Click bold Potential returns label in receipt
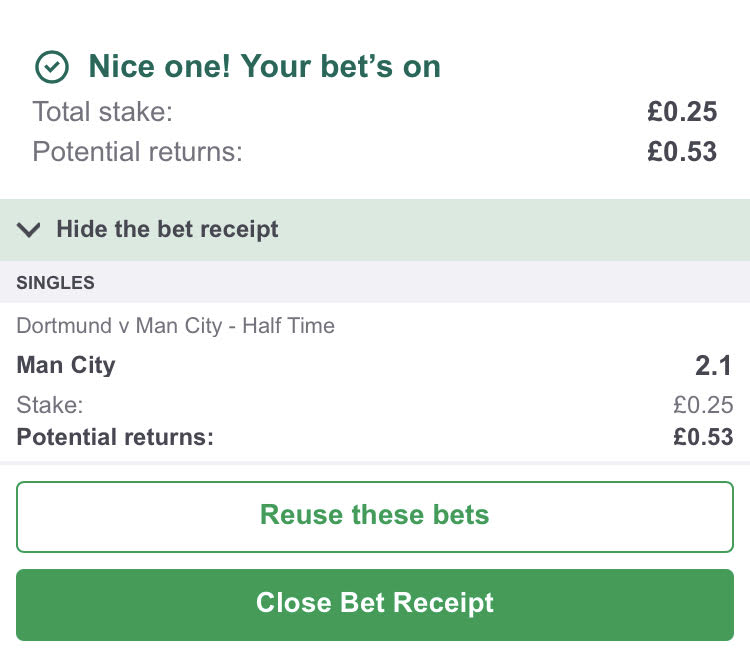The image size is (750, 668). 115,437
